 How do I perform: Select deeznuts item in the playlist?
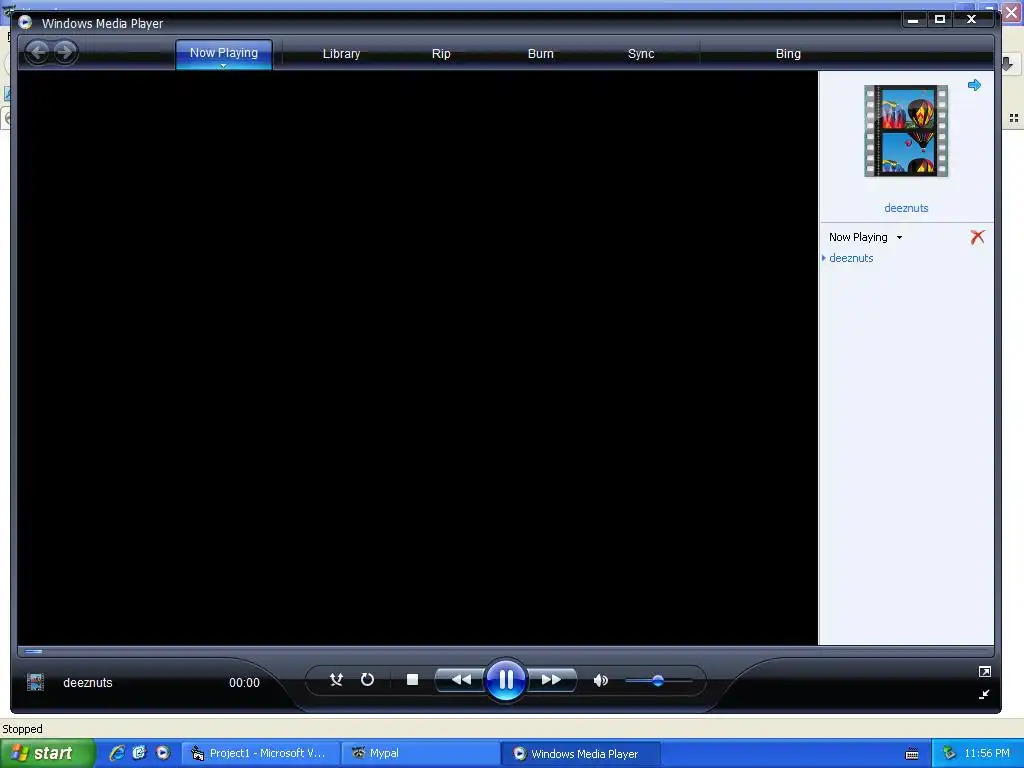pyautogui.click(x=851, y=258)
